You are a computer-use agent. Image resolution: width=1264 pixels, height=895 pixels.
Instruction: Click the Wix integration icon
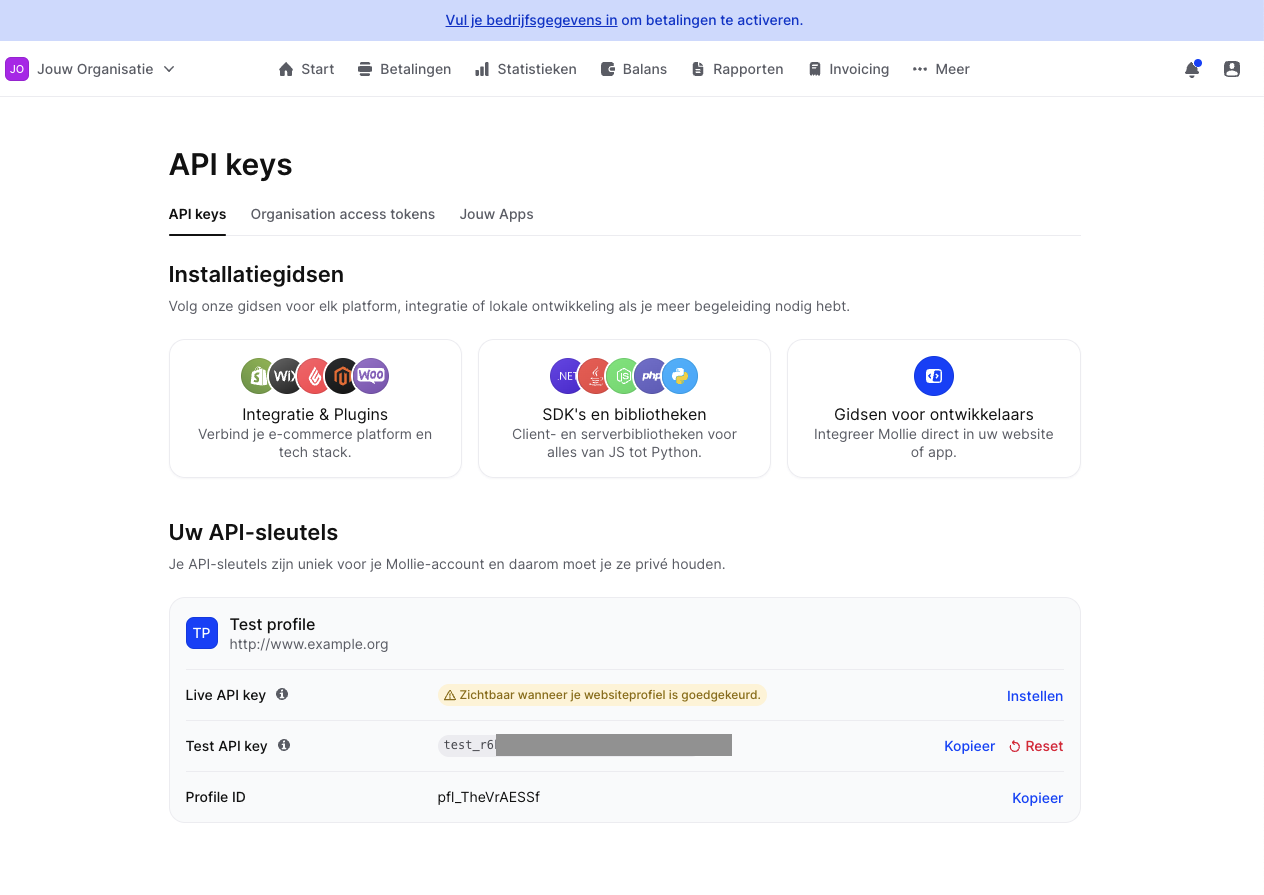pos(285,376)
